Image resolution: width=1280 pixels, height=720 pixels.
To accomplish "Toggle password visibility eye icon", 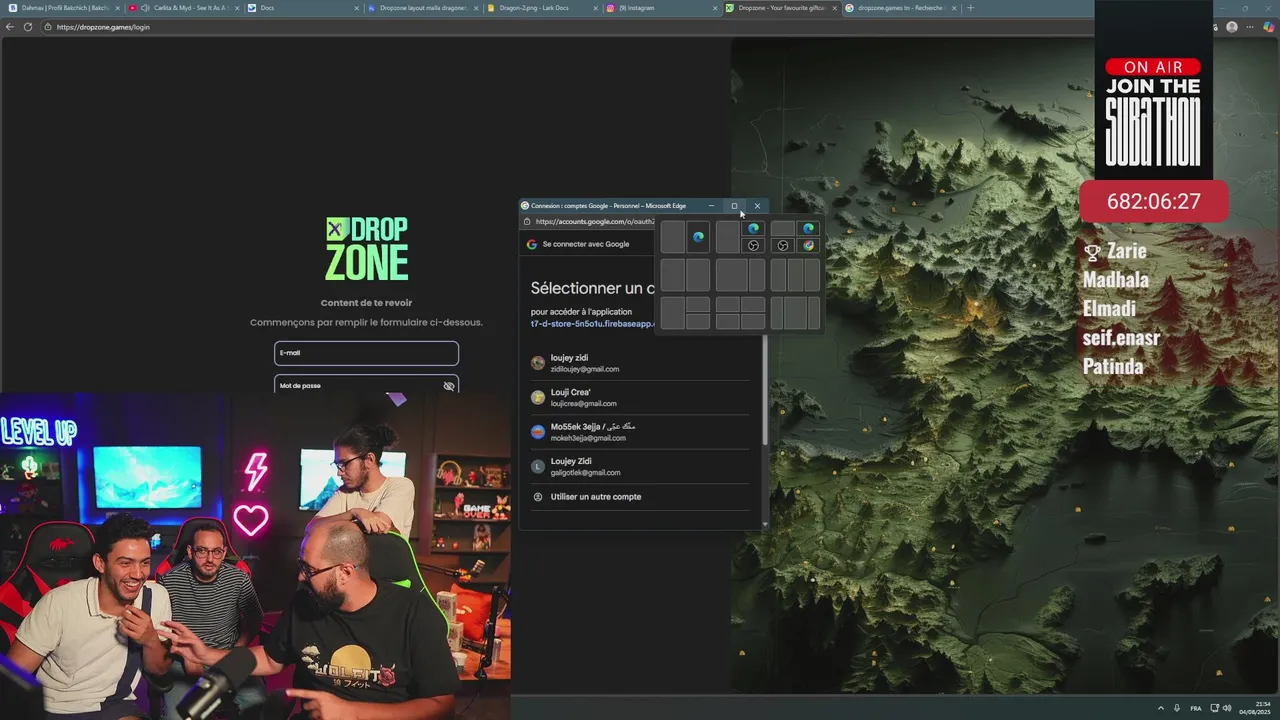I will [x=449, y=386].
